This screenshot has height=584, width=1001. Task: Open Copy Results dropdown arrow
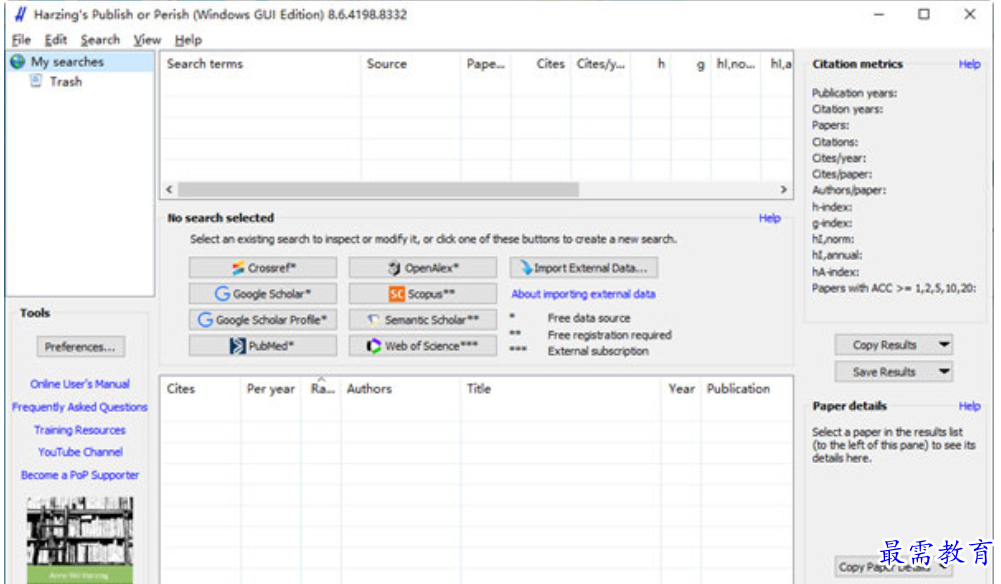(944, 345)
